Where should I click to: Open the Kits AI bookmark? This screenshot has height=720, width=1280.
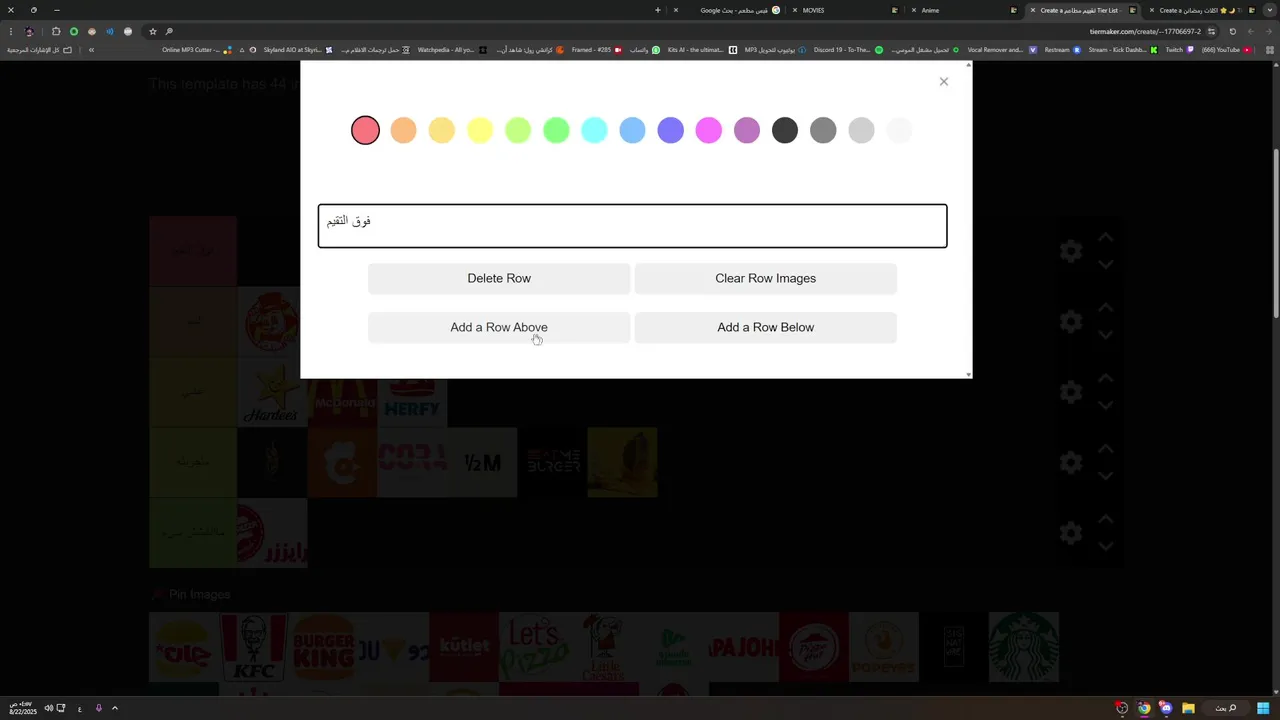coord(702,50)
